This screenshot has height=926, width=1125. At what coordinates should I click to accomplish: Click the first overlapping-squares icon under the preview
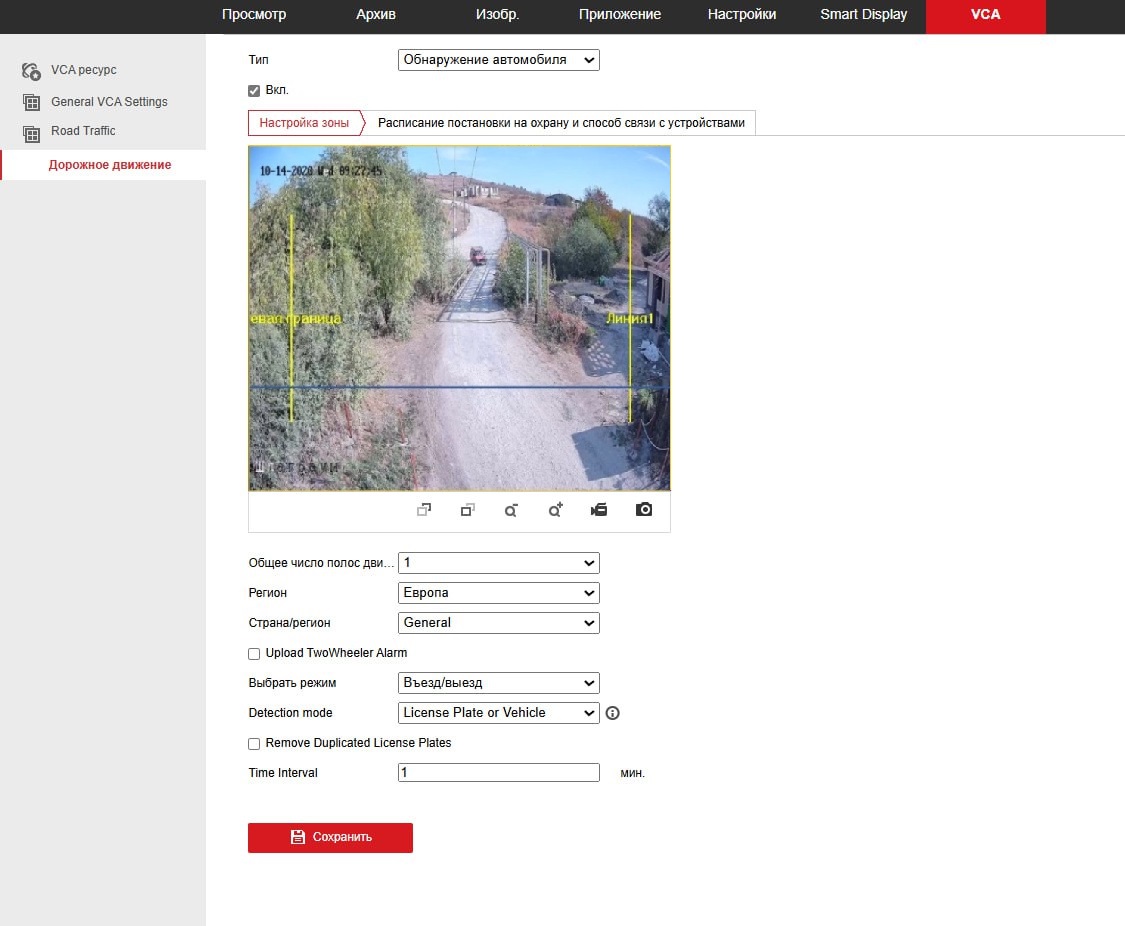tap(424, 510)
